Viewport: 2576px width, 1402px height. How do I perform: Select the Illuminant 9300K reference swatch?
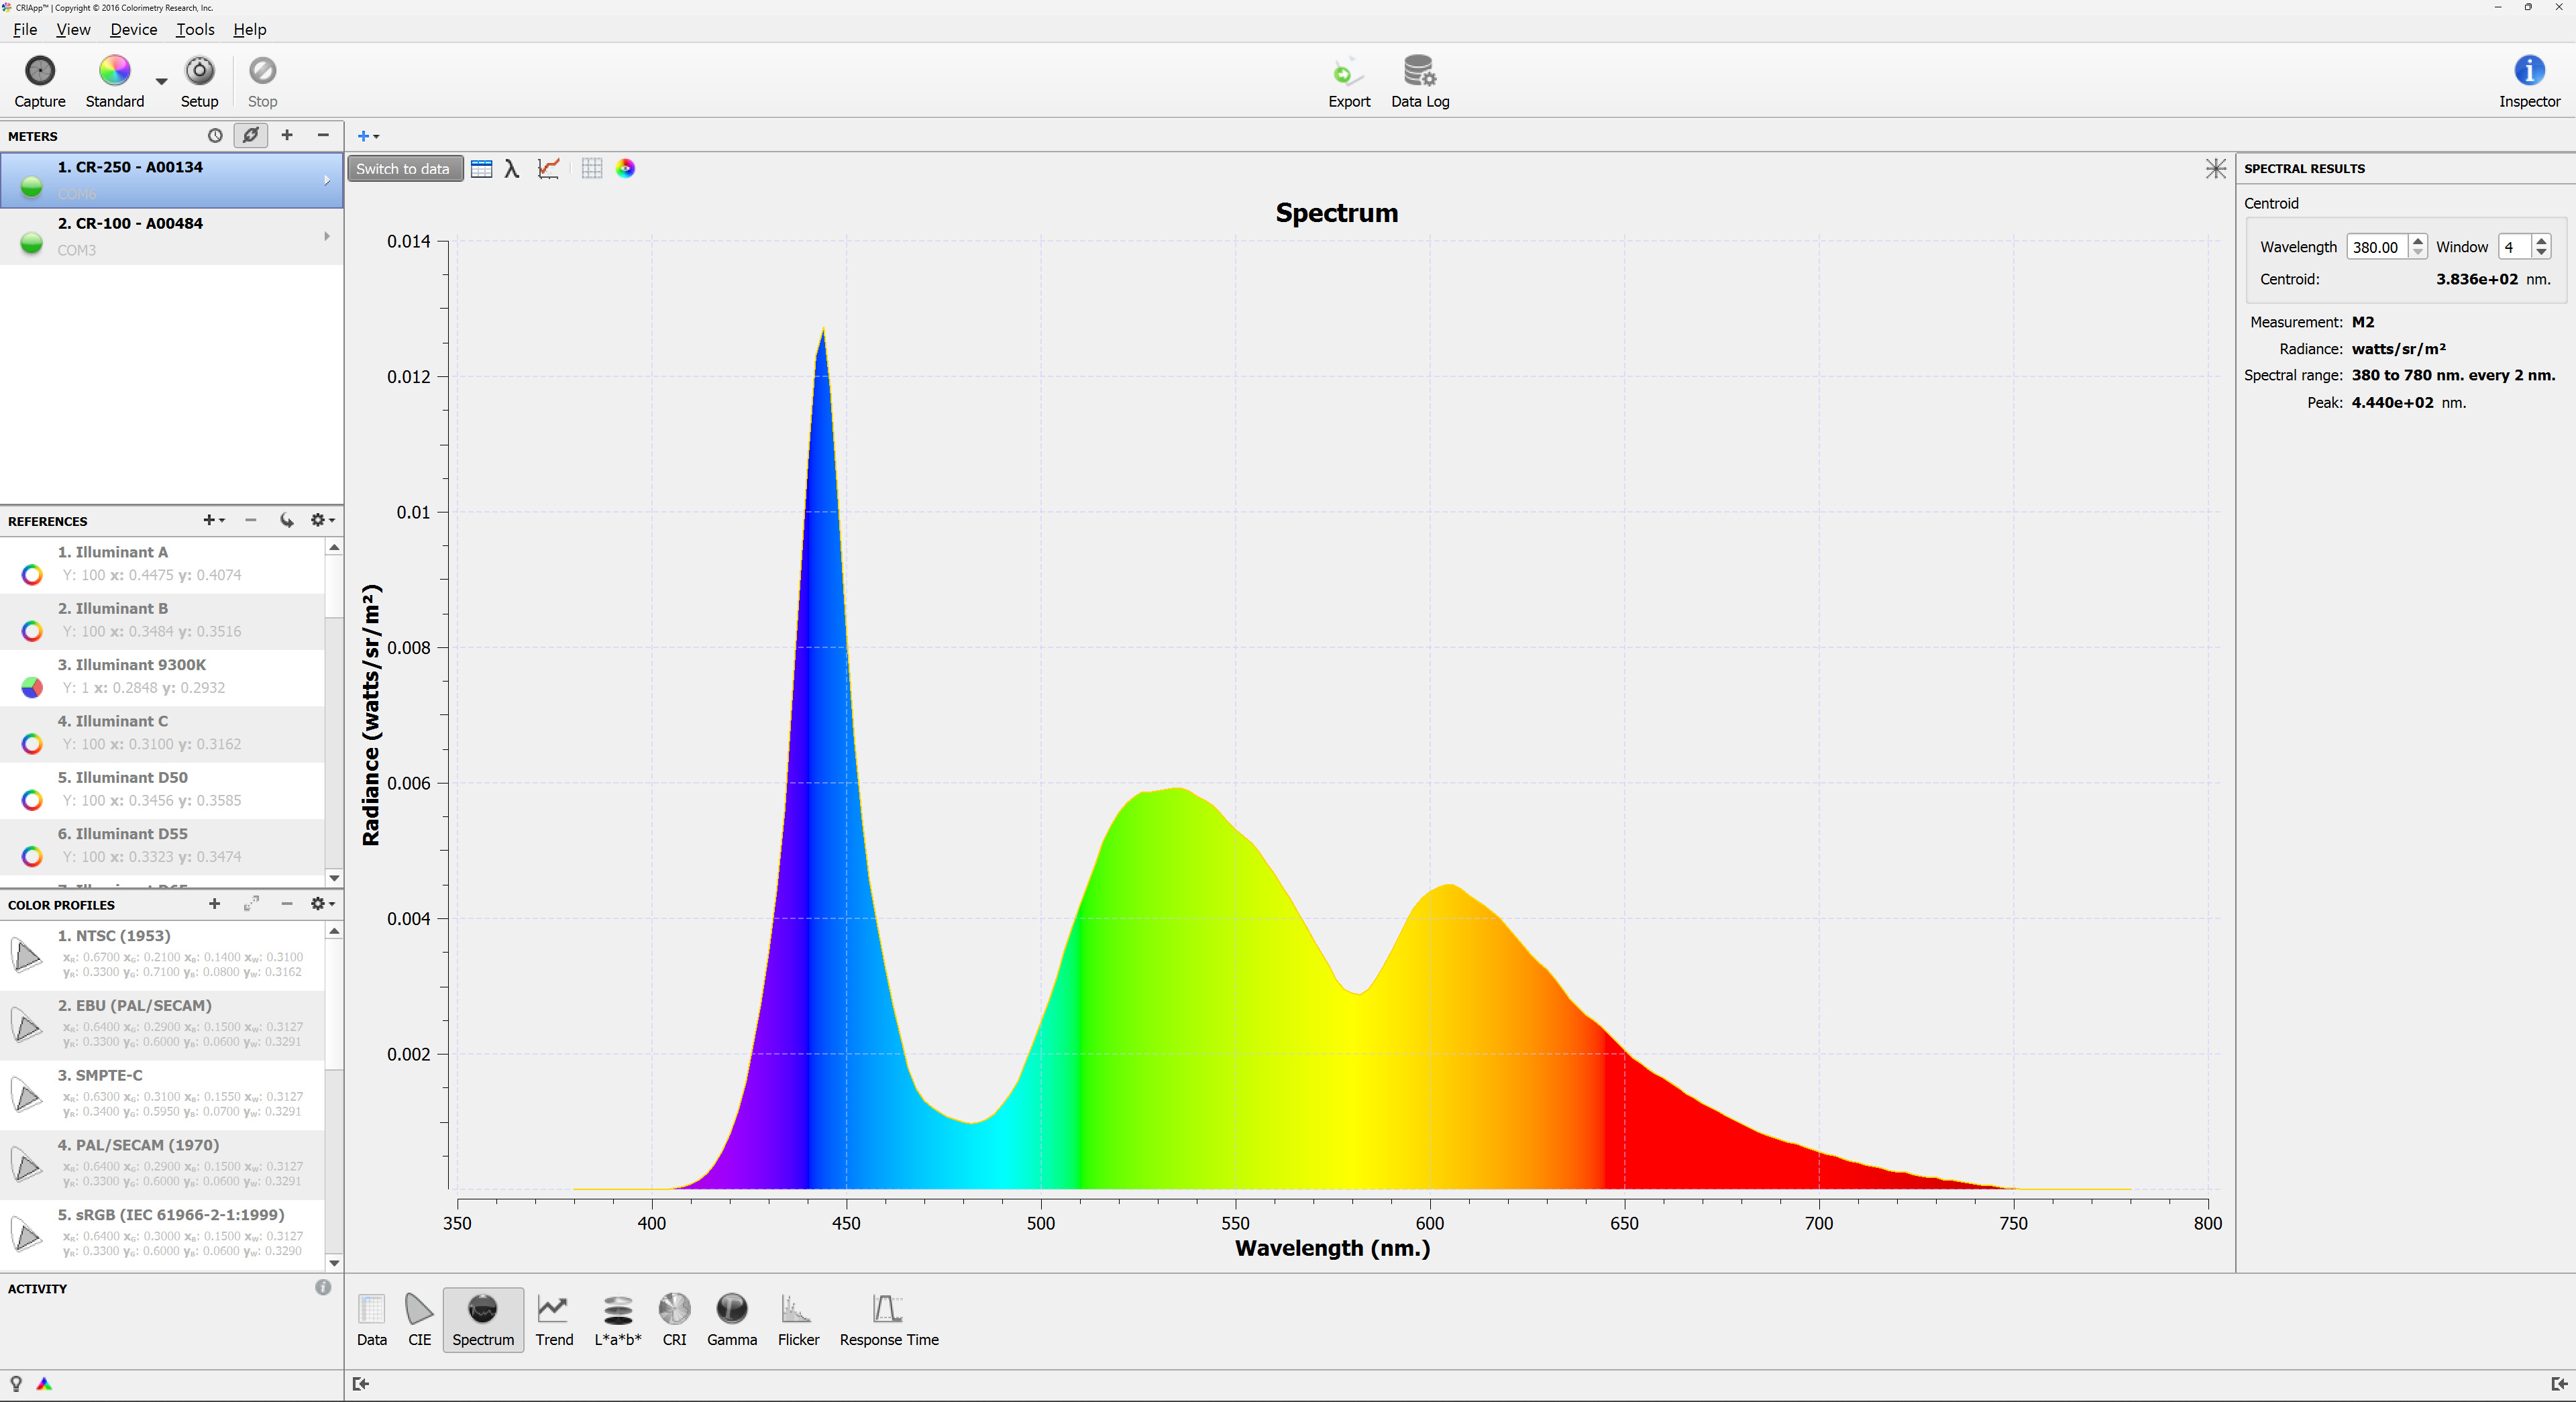point(32,687)
